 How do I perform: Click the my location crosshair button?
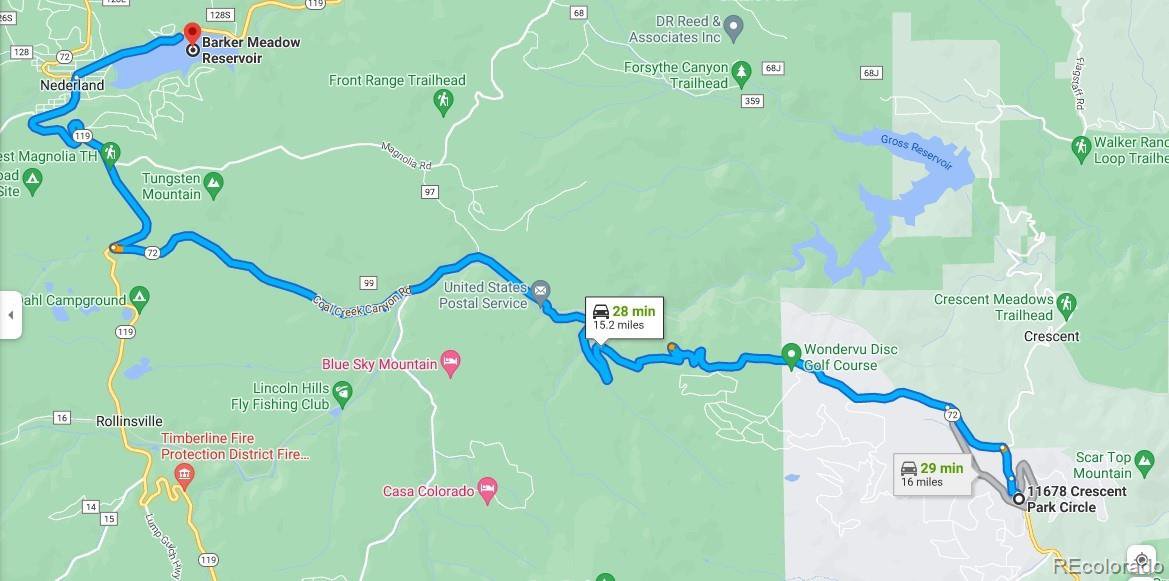coord(1141,561)
